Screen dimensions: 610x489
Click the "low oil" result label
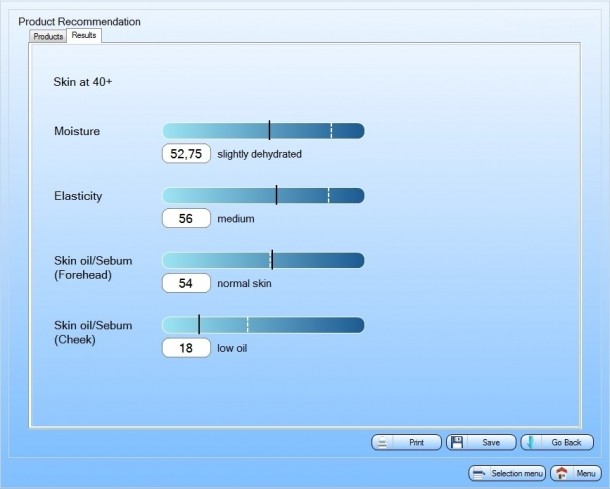(232, 349)
